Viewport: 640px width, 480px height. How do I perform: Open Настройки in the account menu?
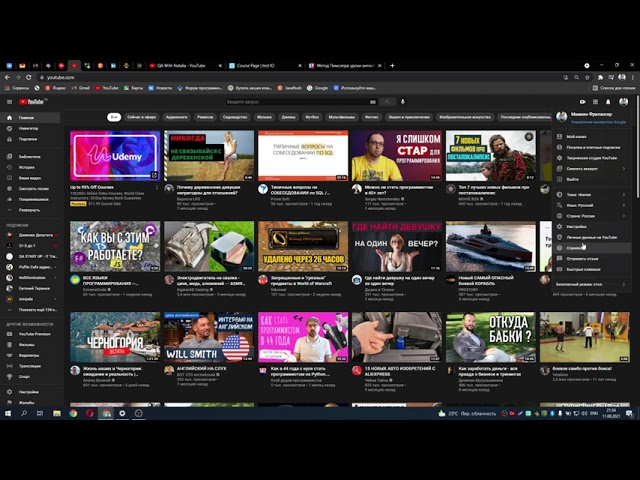[x=591, y=227]
